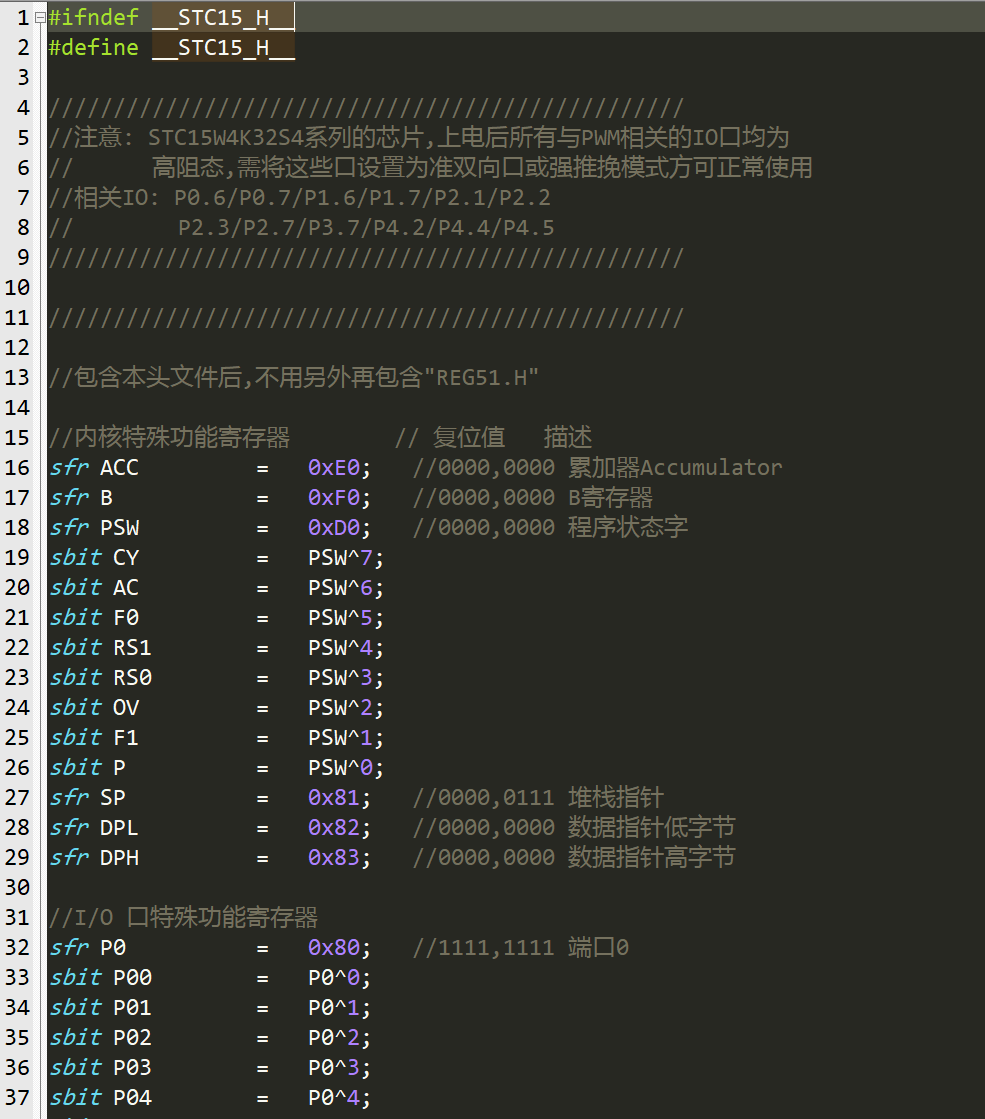Click the sfr keyword on line 27
The width and height of the screenshot is (985, 1119).
pos(69,797)
